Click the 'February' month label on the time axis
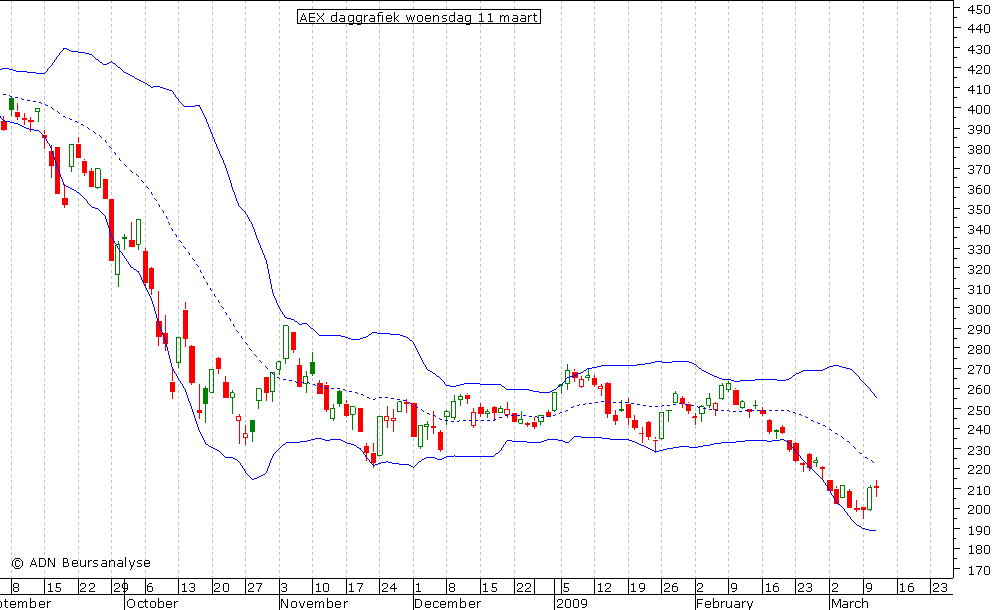 pyautogui.click(x=725, y=603)
